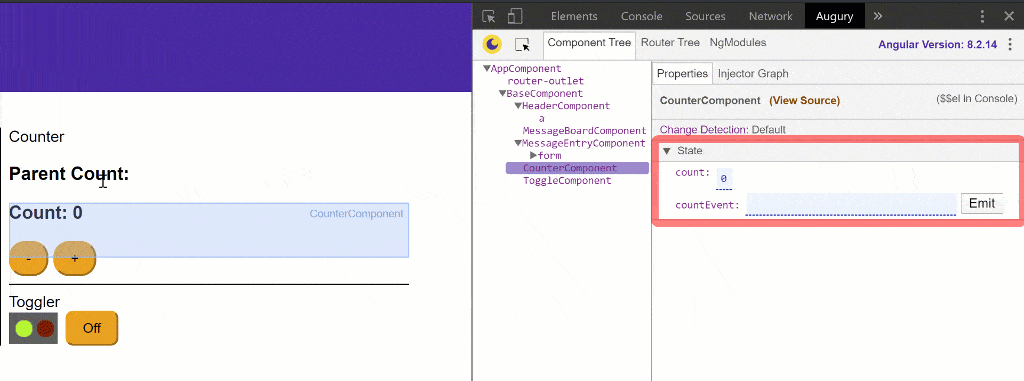Click the green toggler indicator light
The width and height of the screenshot is (1024, 381).
[24, 328]
